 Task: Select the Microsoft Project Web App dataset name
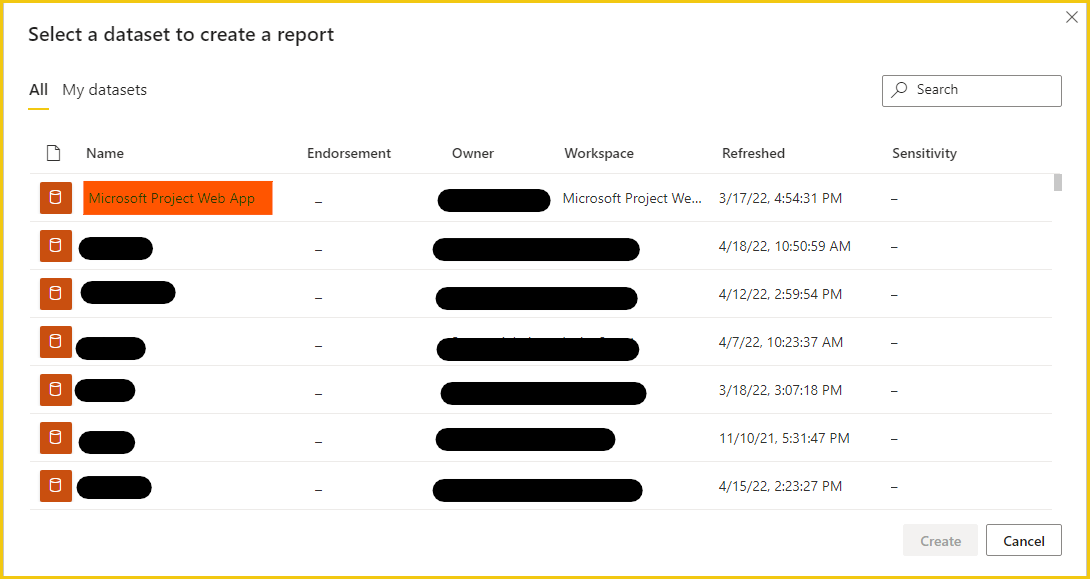click(x=172, y=198)
